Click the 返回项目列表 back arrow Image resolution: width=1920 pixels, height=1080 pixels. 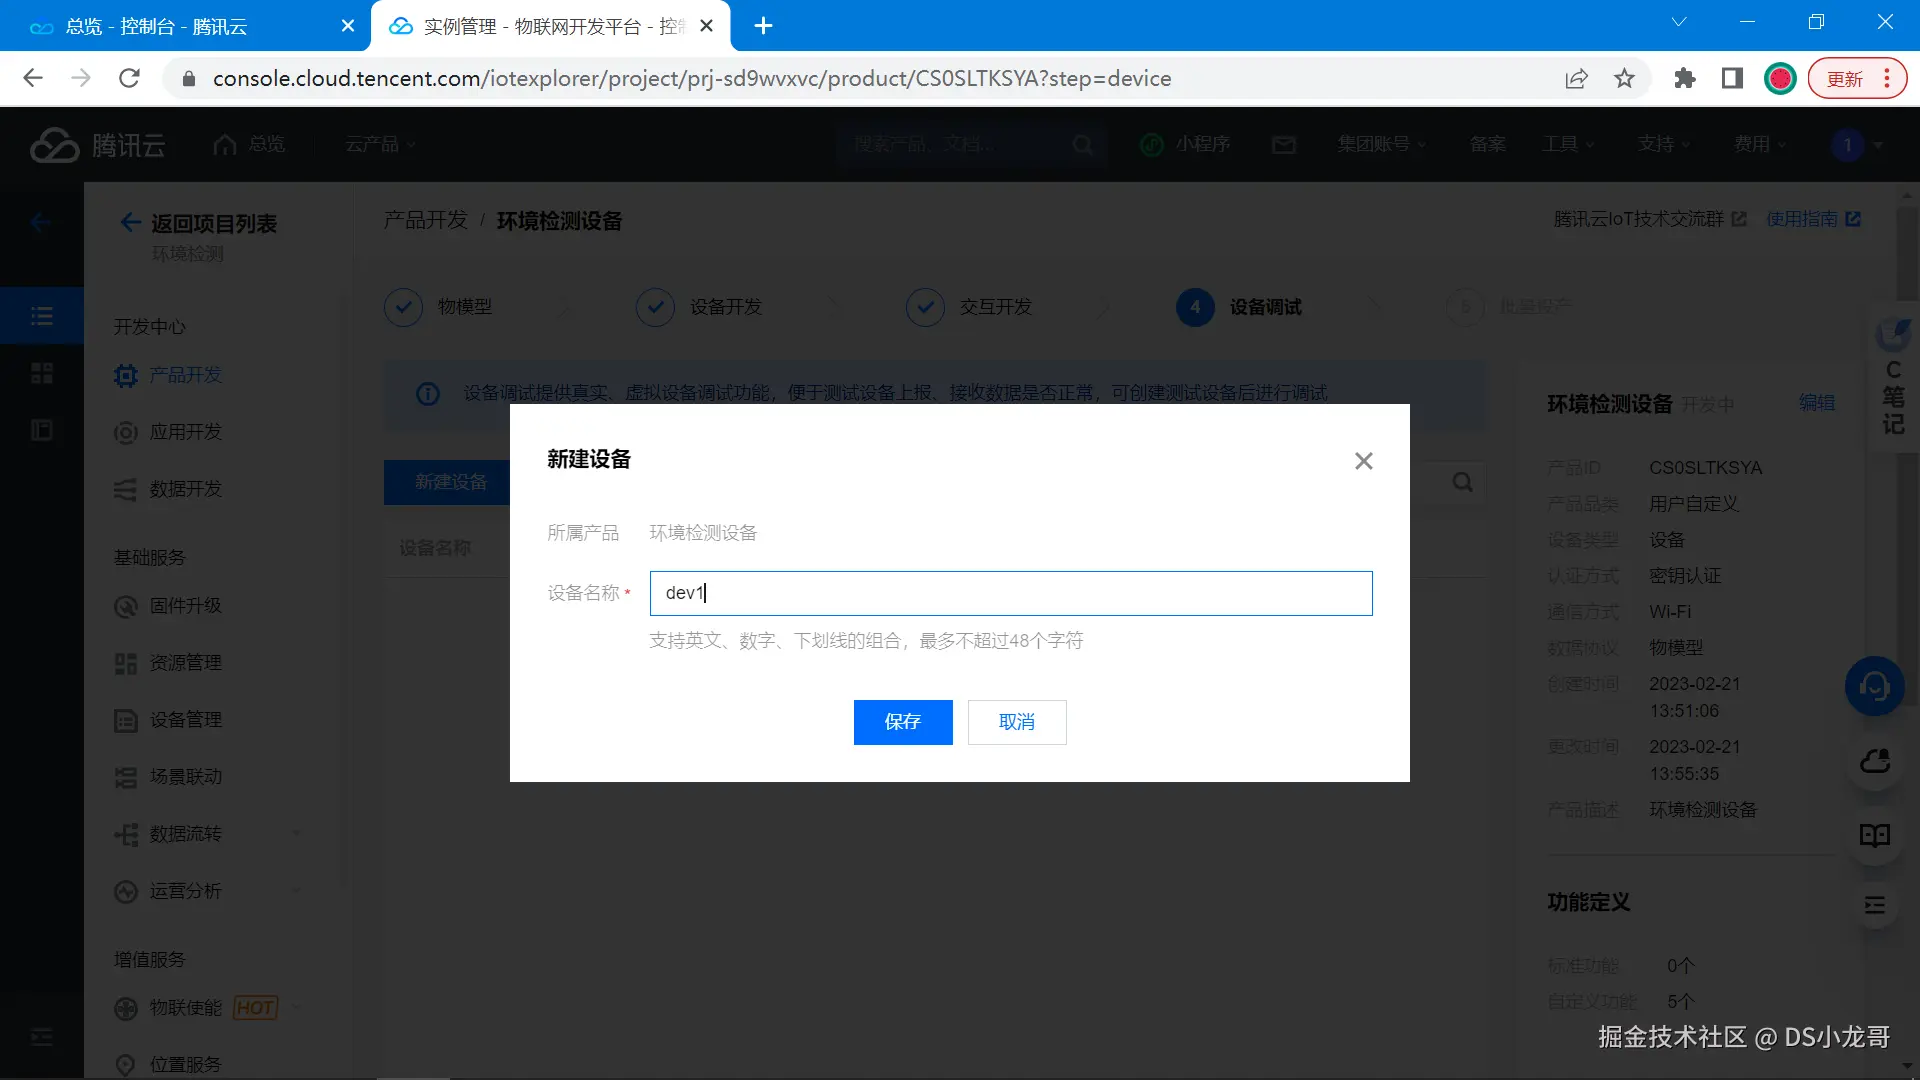click(x=130, y=222)
